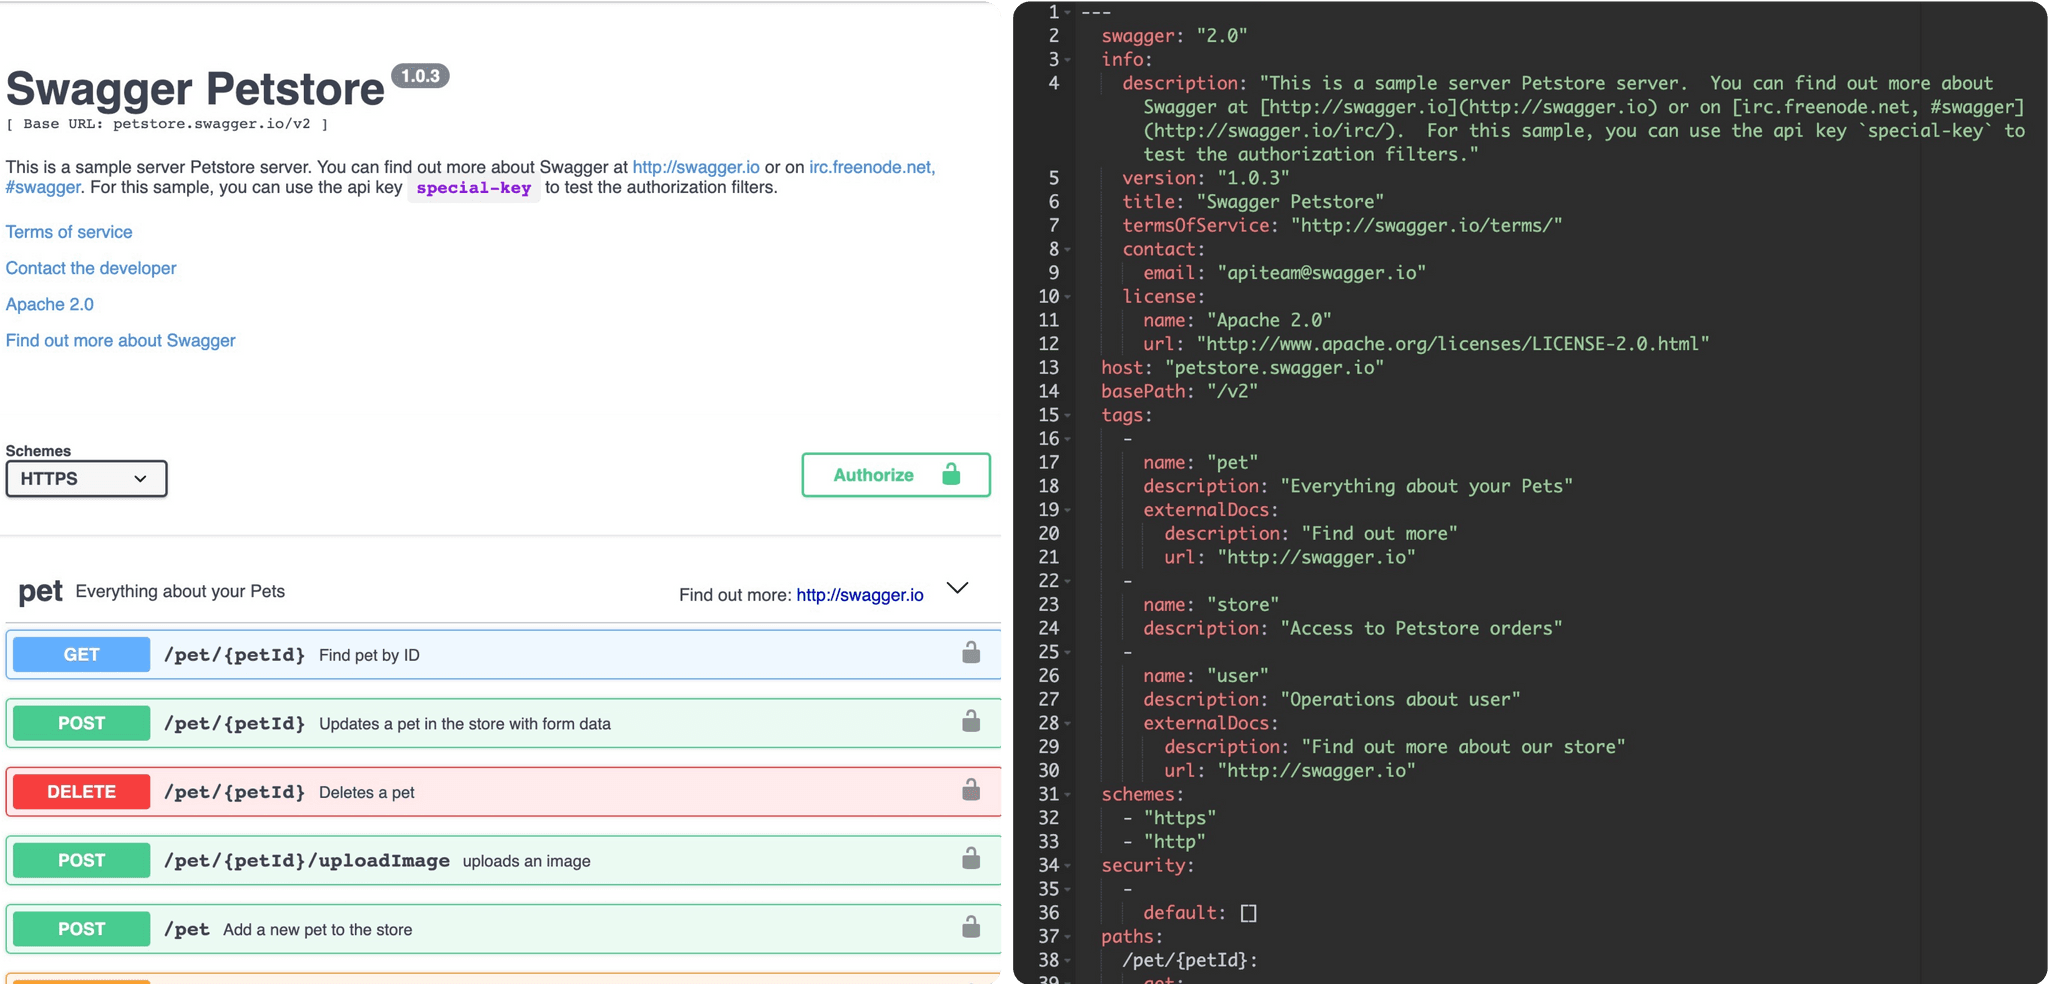
Task: Click "Operations about user" editor line
Action: 1332,700
